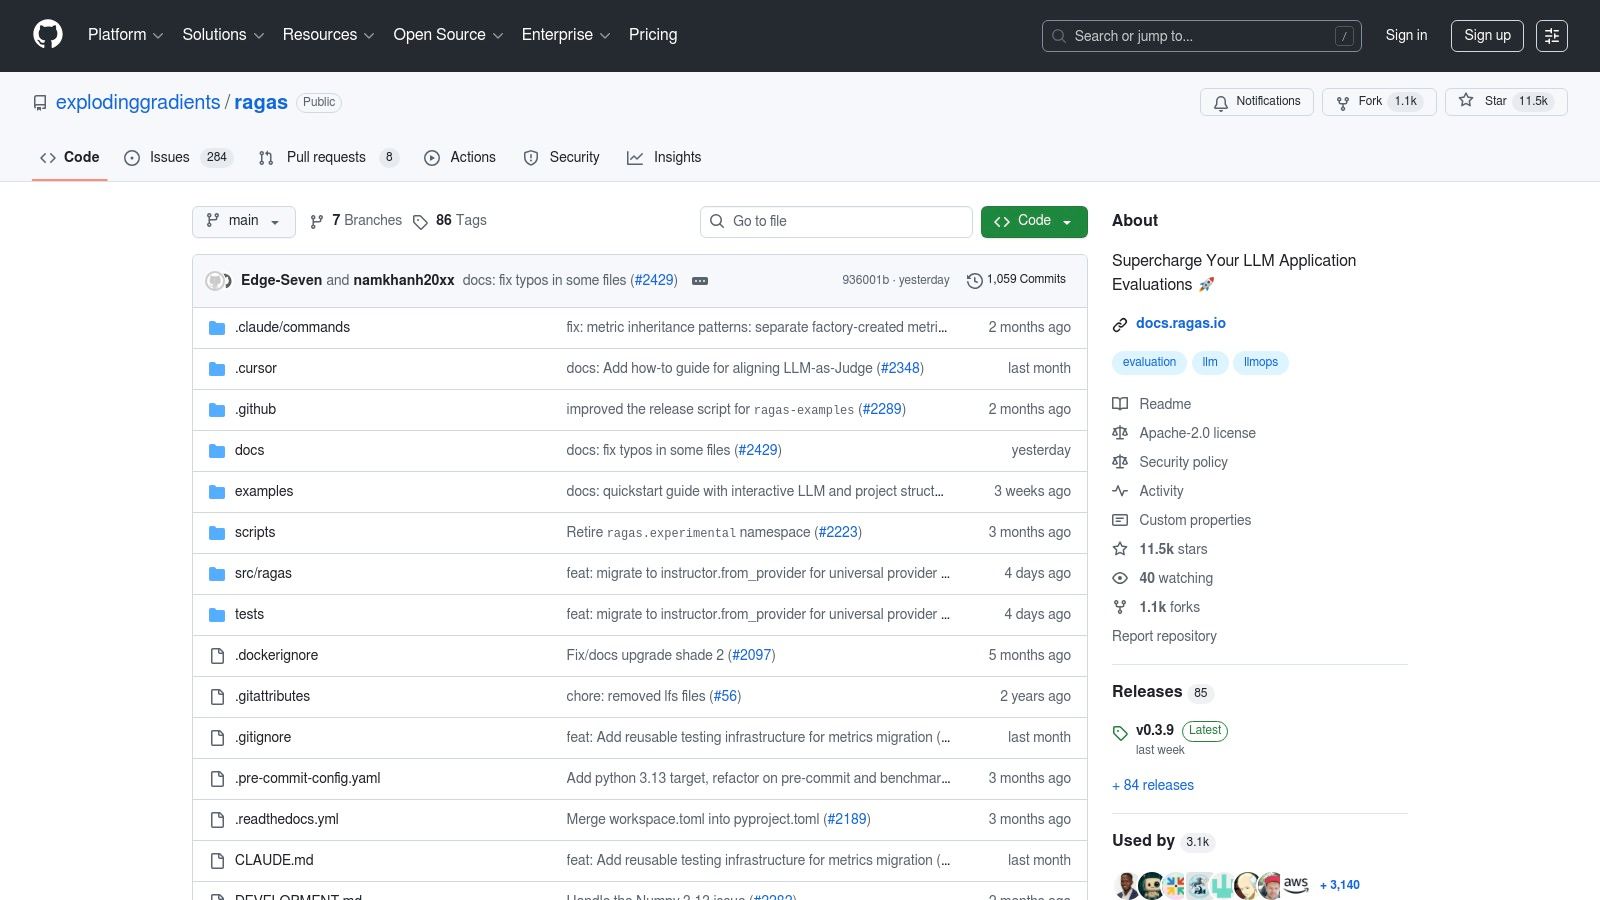
Task: Switch to the Code tab
Action: point(70,157)
